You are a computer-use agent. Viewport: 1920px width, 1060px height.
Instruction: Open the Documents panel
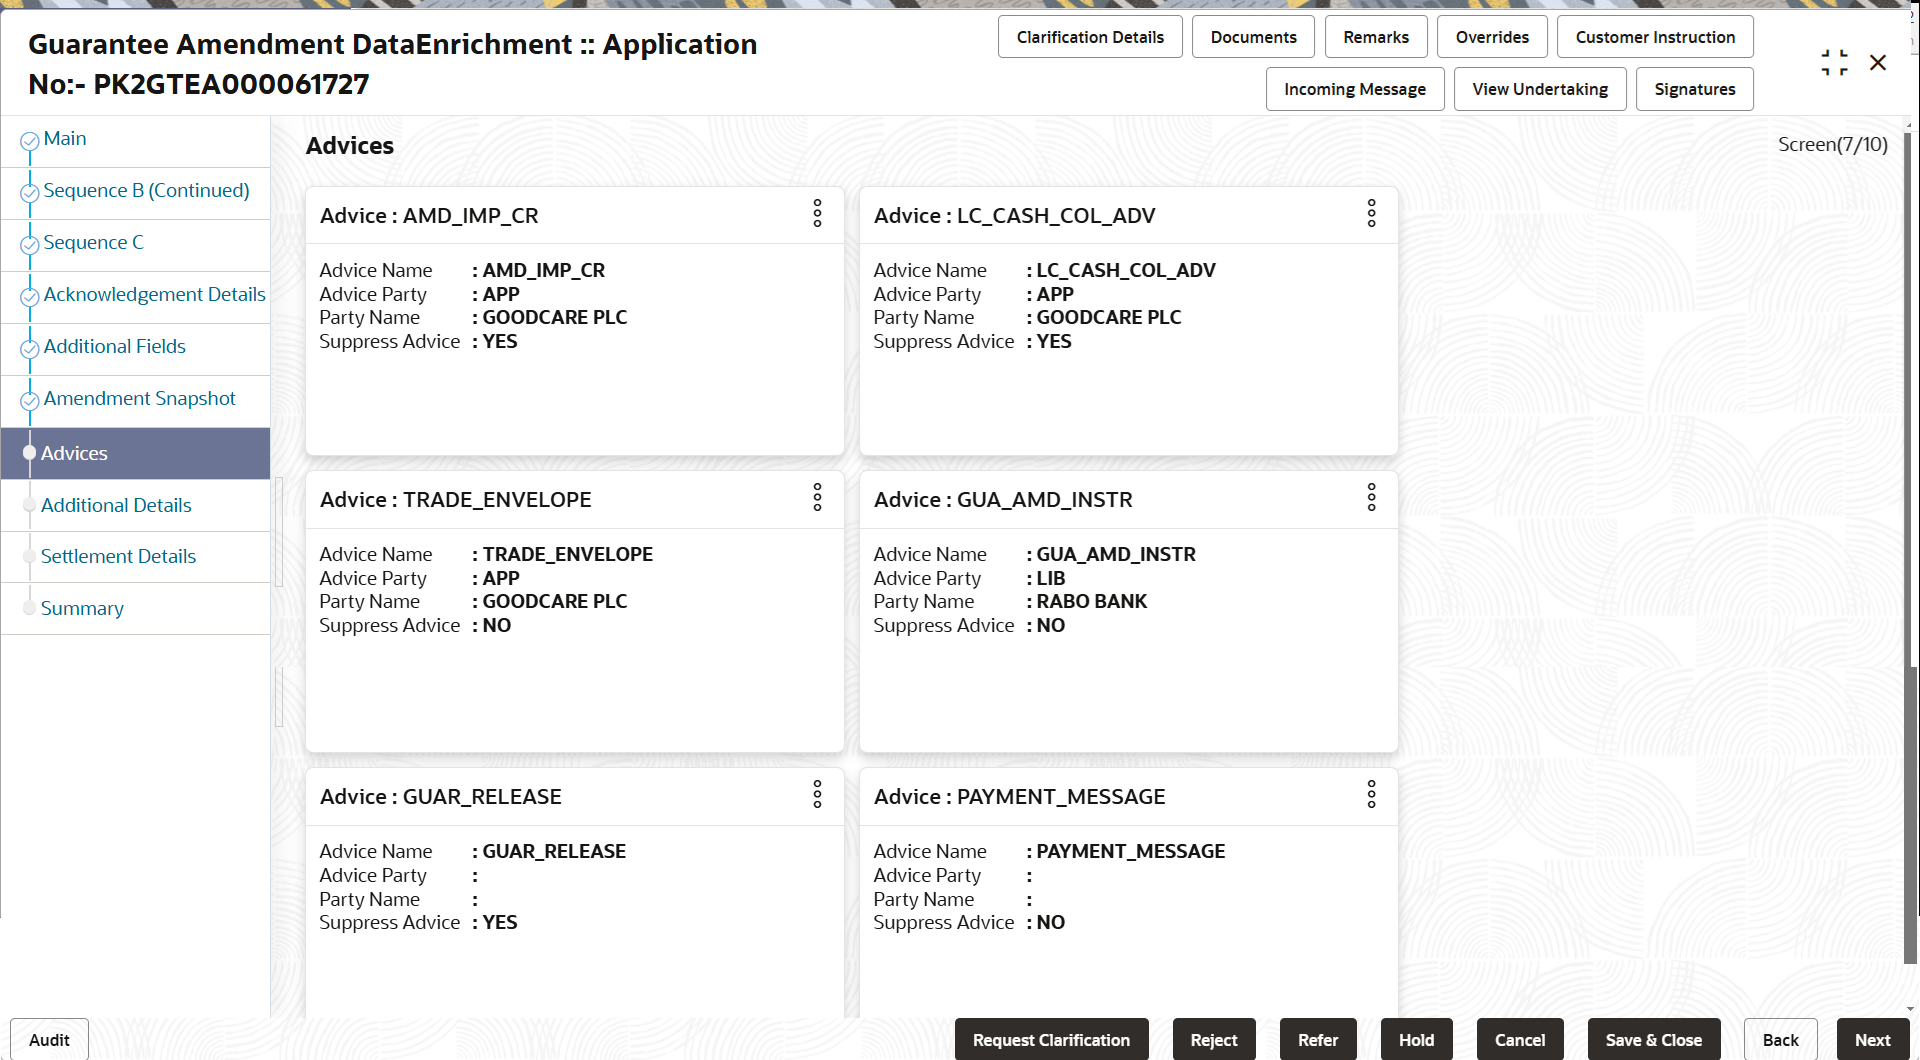[x=1254, y=37]
